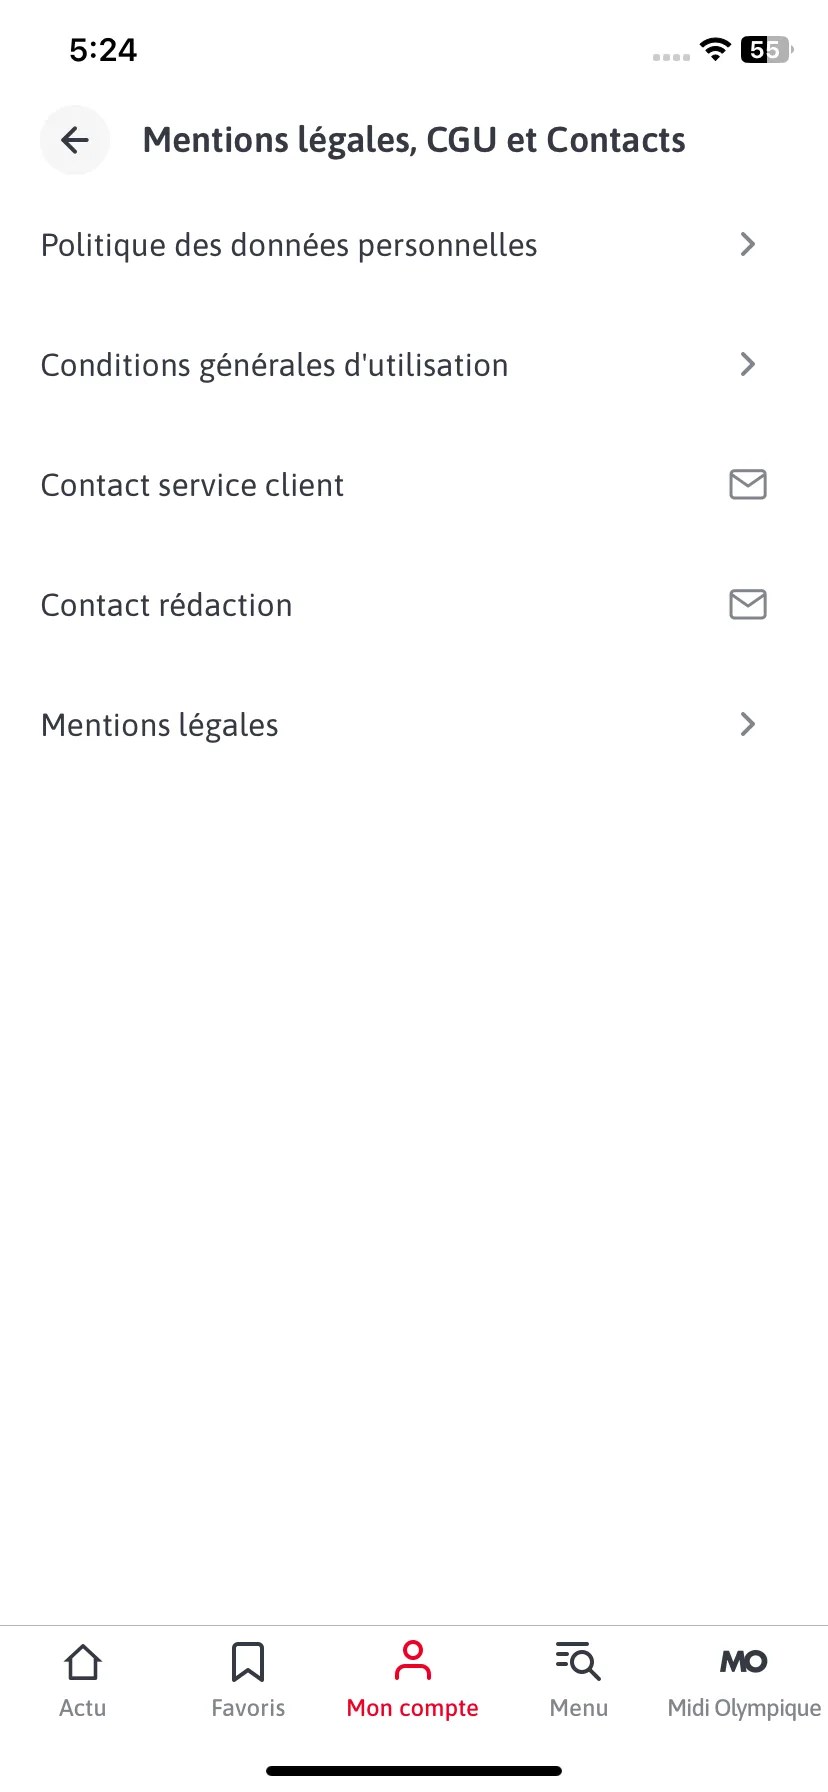
Task: Switch to the Menu tab label
Action: tap(579, 1708)
